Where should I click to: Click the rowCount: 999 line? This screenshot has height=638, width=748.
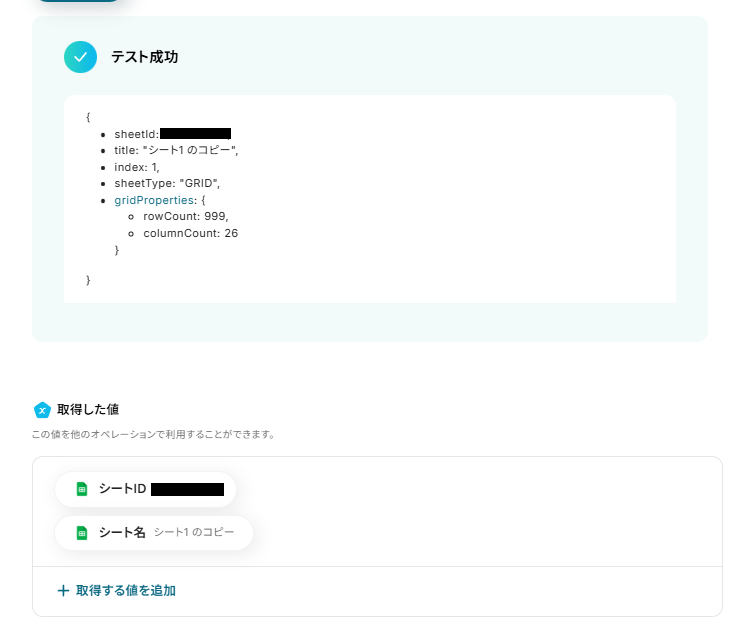[186, 216]
